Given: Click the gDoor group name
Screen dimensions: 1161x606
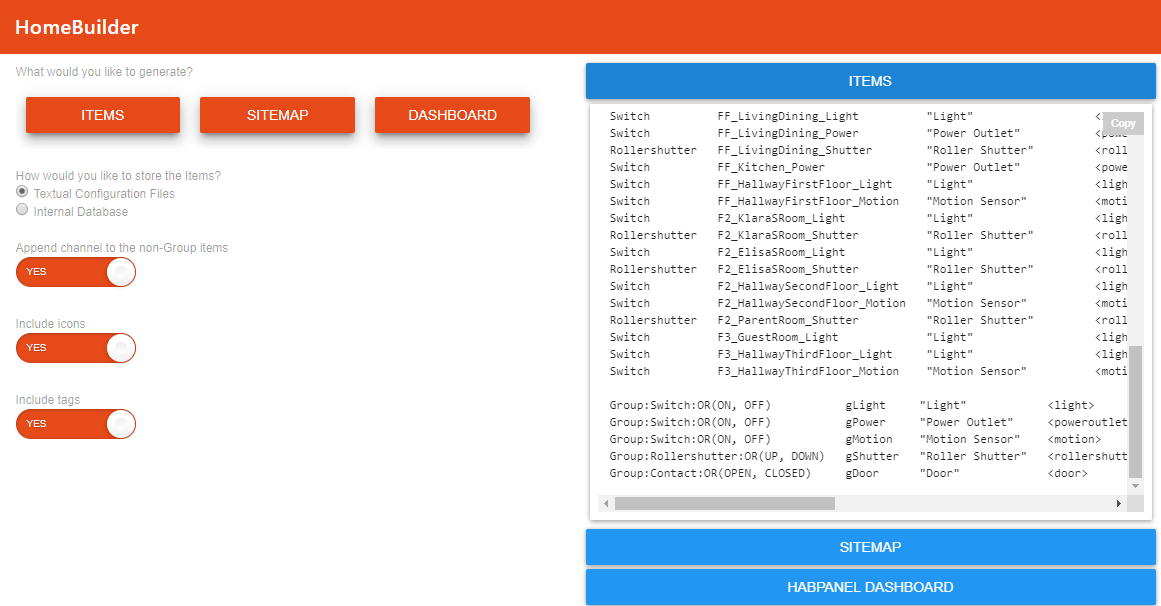Looking at the screenshot, I should [862, 474].
